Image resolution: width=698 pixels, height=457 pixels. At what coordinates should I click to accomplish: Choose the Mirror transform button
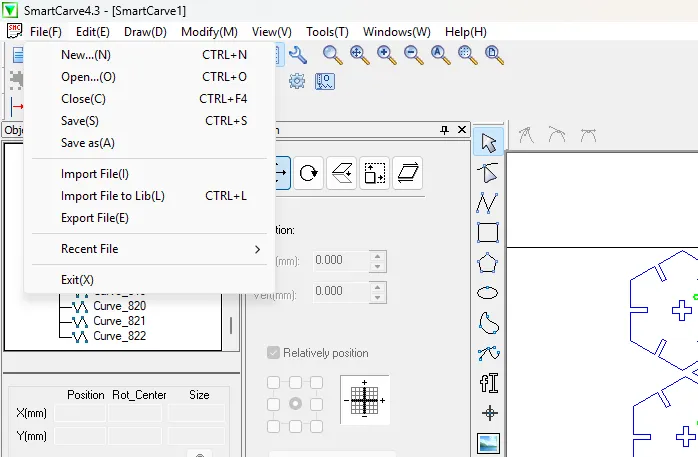click(341, 173)
